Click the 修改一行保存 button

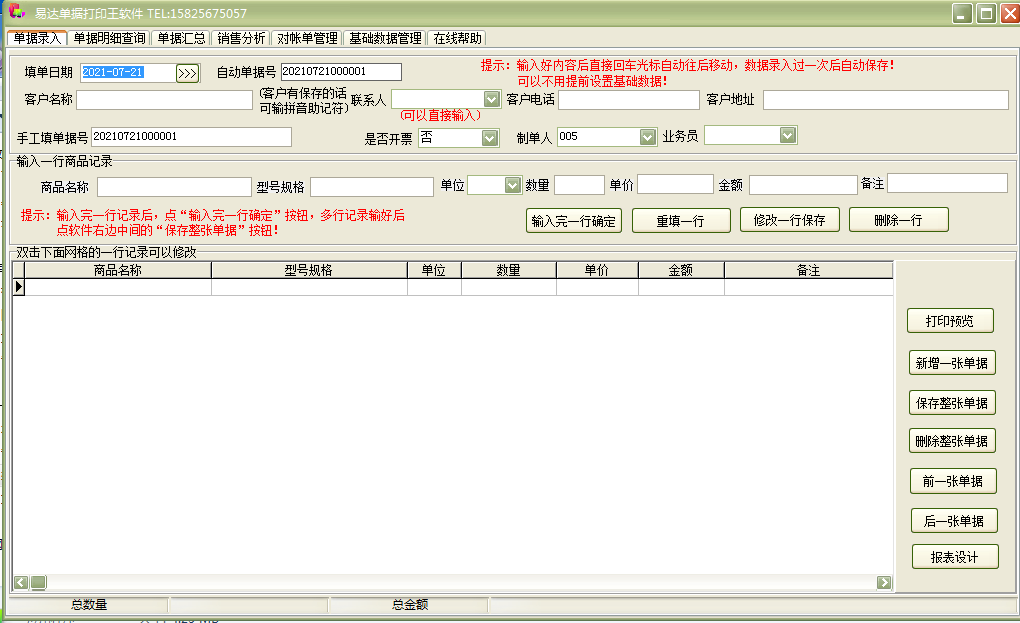click(788, 220)
